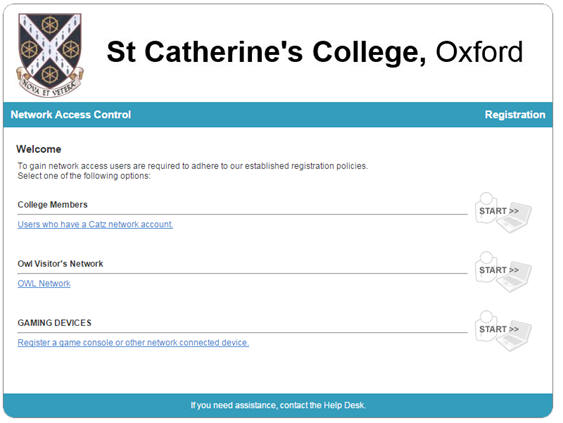Click the Nova et Vetera motto ribbon
The image size is (563, 423).
(50, 85)
